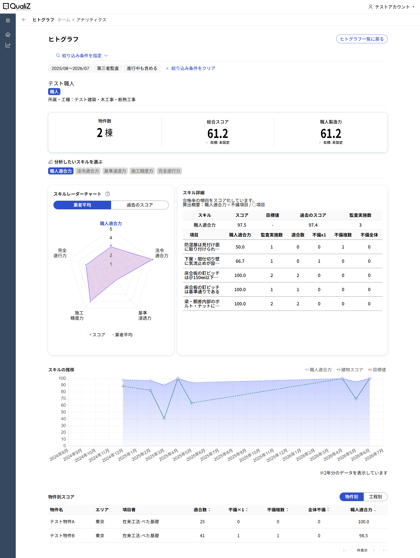The width and height of the screenshot is (420, 558).
Task: Sort table by 不備複数 column
Action: click(x=278, y=510)
